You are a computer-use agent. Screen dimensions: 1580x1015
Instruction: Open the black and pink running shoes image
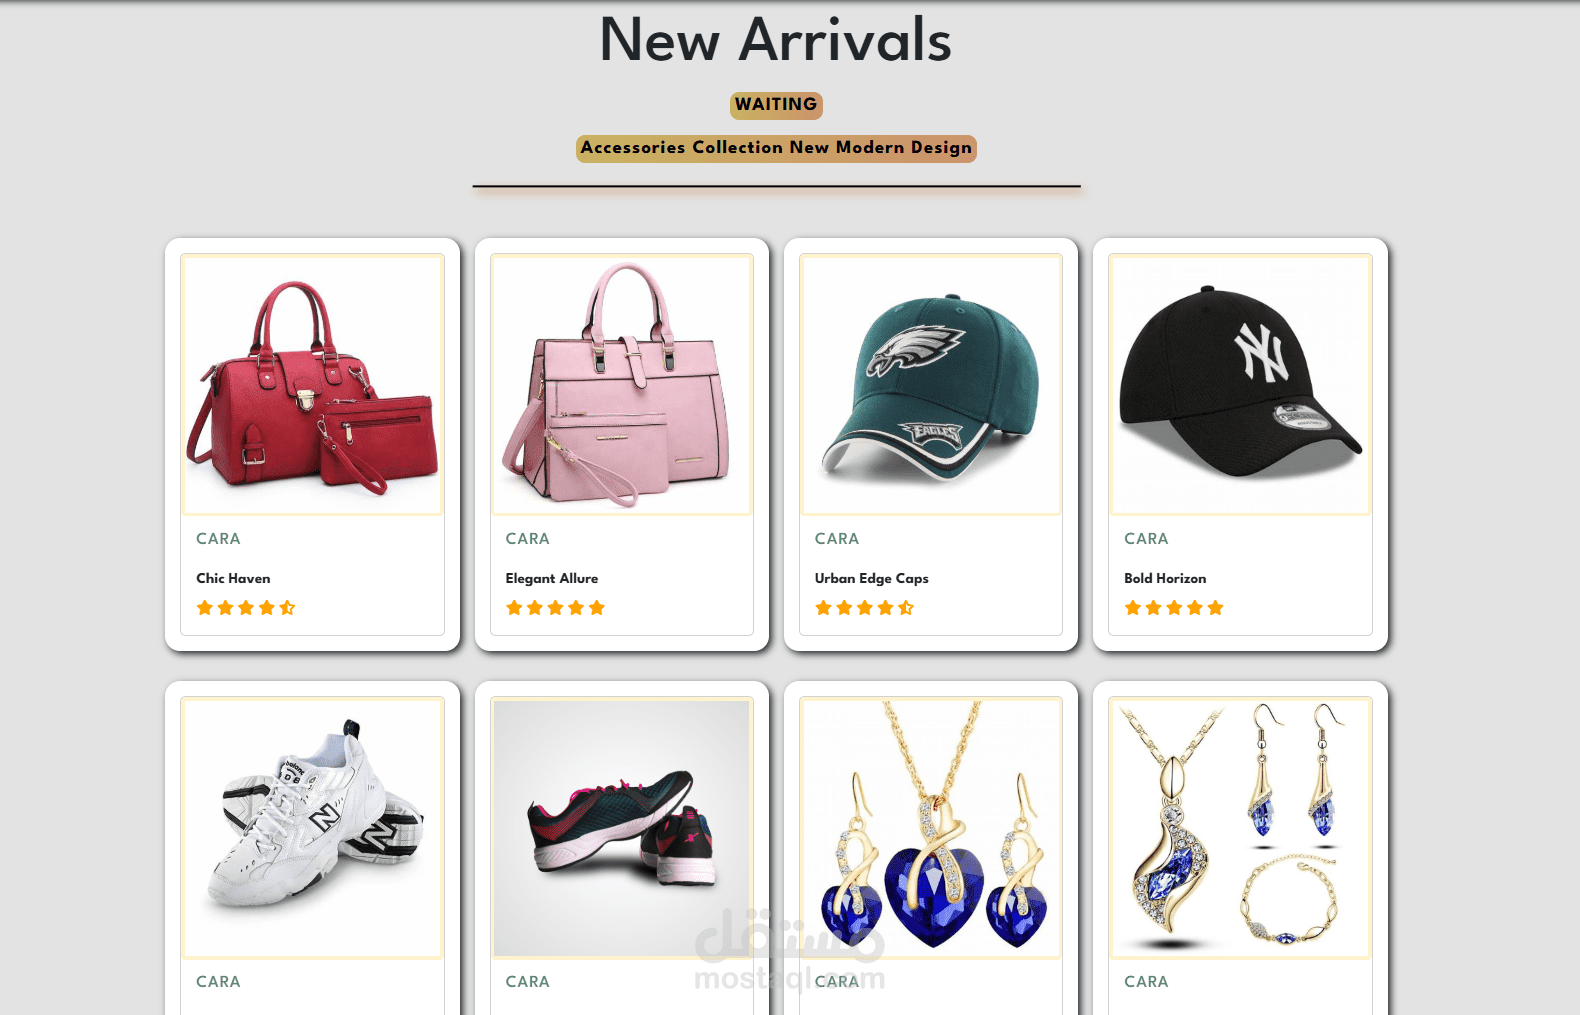622,828
